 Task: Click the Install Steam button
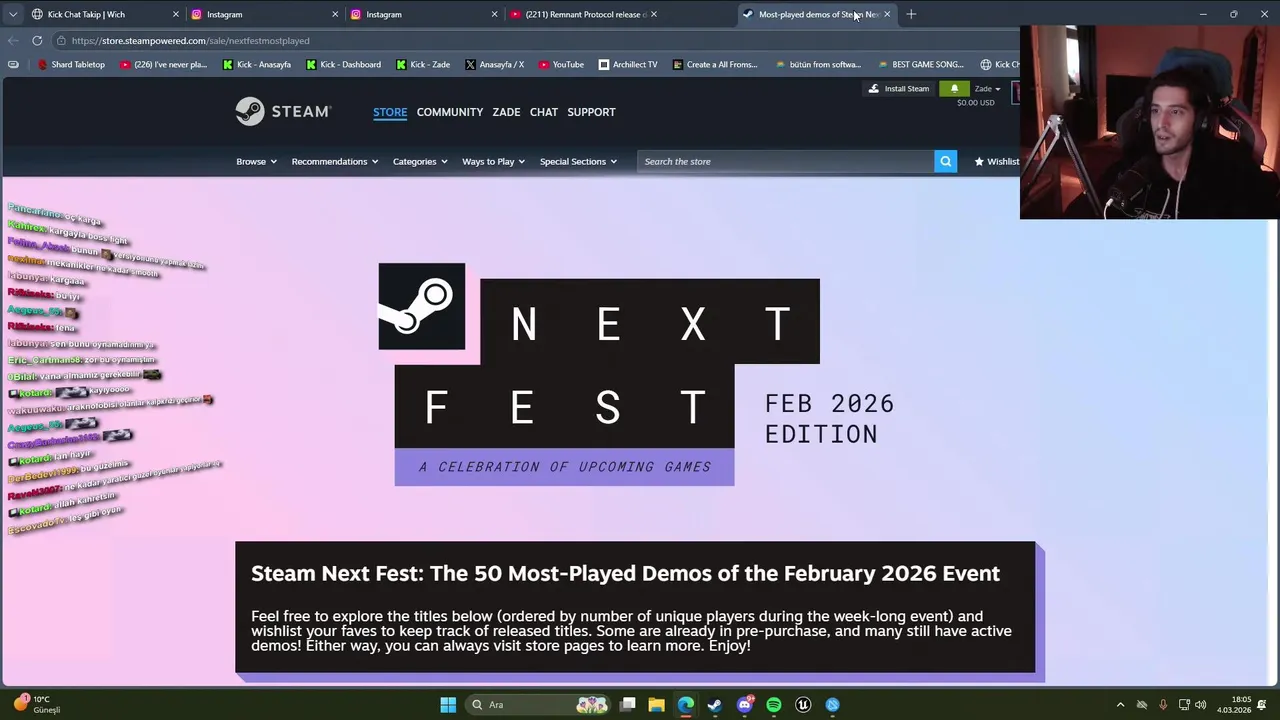point(899,89)
